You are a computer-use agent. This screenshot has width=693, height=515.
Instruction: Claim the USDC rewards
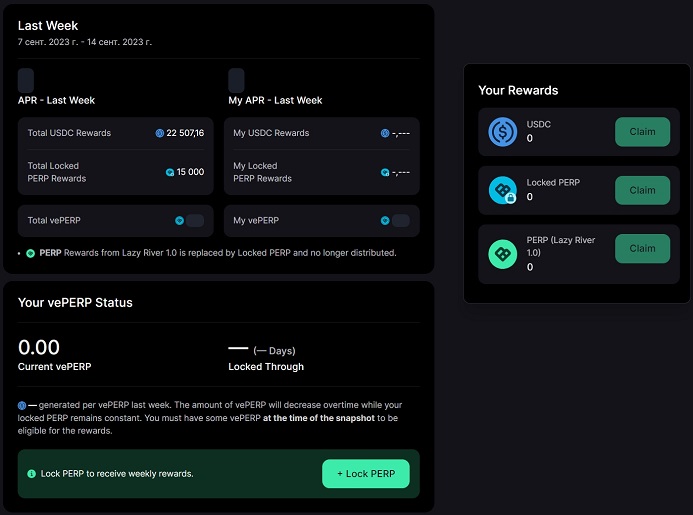(x=642, y=132)
